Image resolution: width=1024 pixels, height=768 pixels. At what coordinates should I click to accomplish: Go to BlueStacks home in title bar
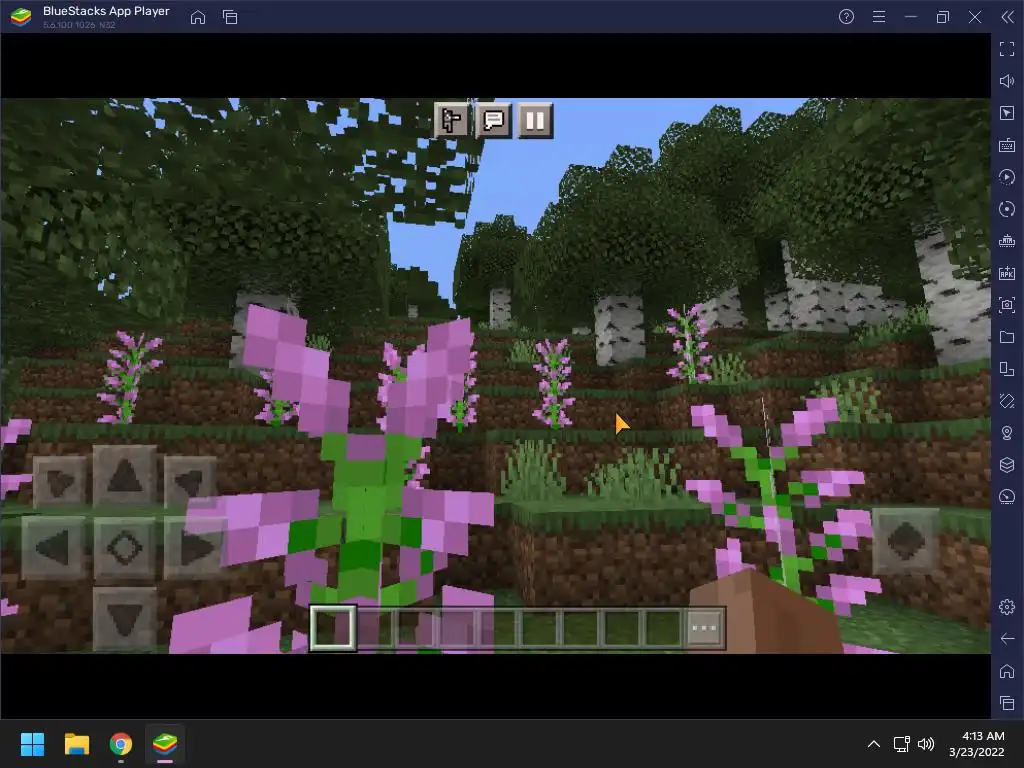click(198, 17)
